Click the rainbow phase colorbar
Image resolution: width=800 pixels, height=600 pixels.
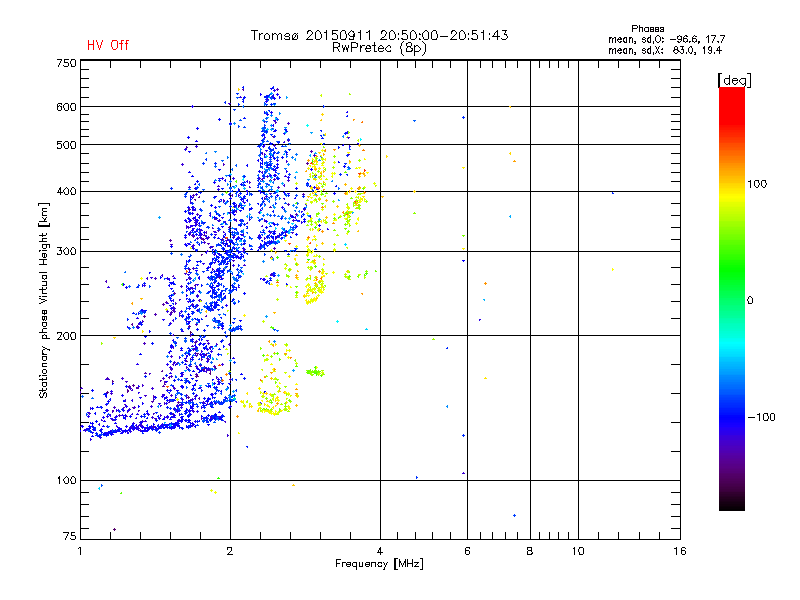pyautogui.click(x=732, y=299)
